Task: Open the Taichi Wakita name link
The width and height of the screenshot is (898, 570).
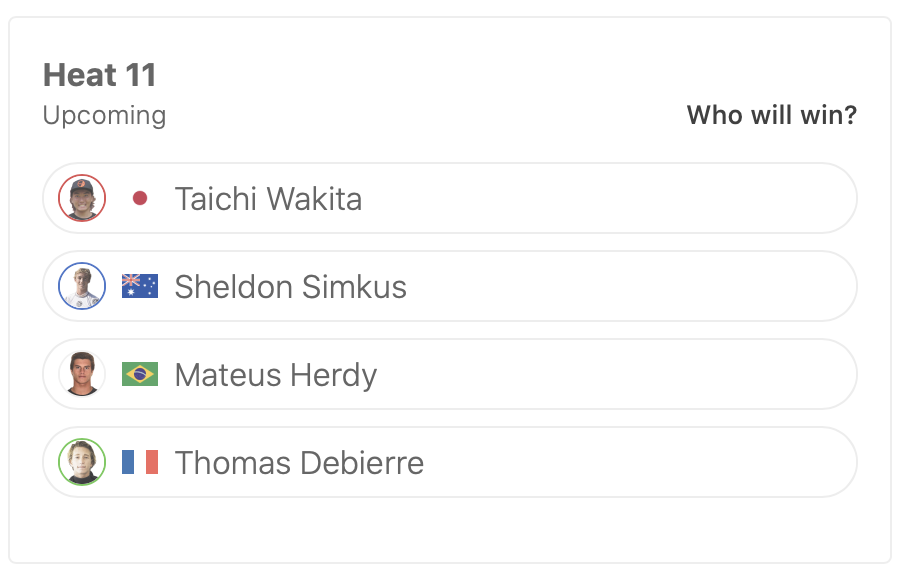Action: click(x=268, y=198)
